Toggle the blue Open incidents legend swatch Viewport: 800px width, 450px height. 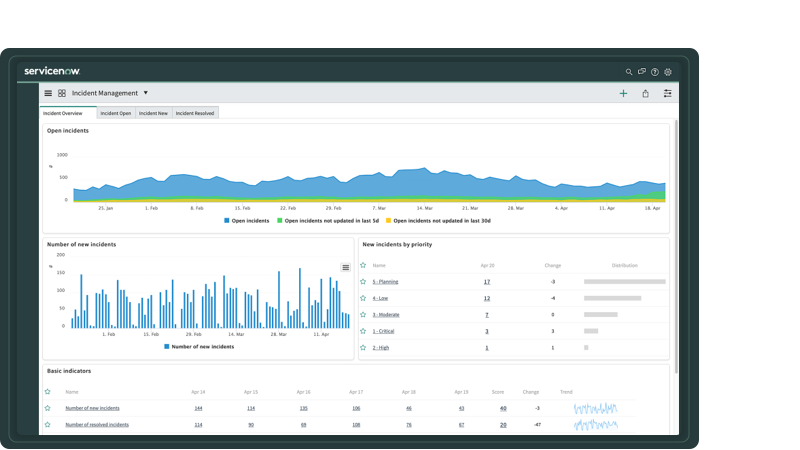click(x=227, y=220)
